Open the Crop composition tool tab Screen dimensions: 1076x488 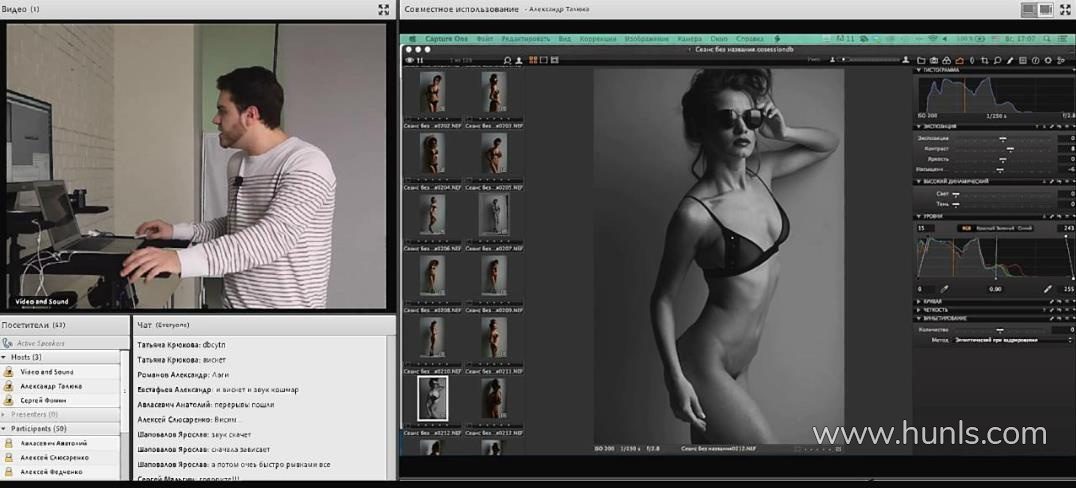985,60
